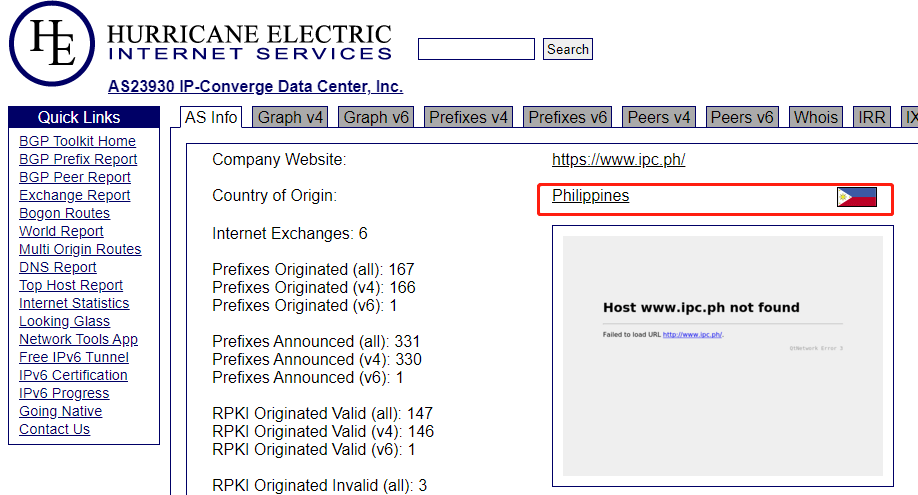Select the AS Info tab
The width and height of the screenshot is (918, 495).
point(211,117)
